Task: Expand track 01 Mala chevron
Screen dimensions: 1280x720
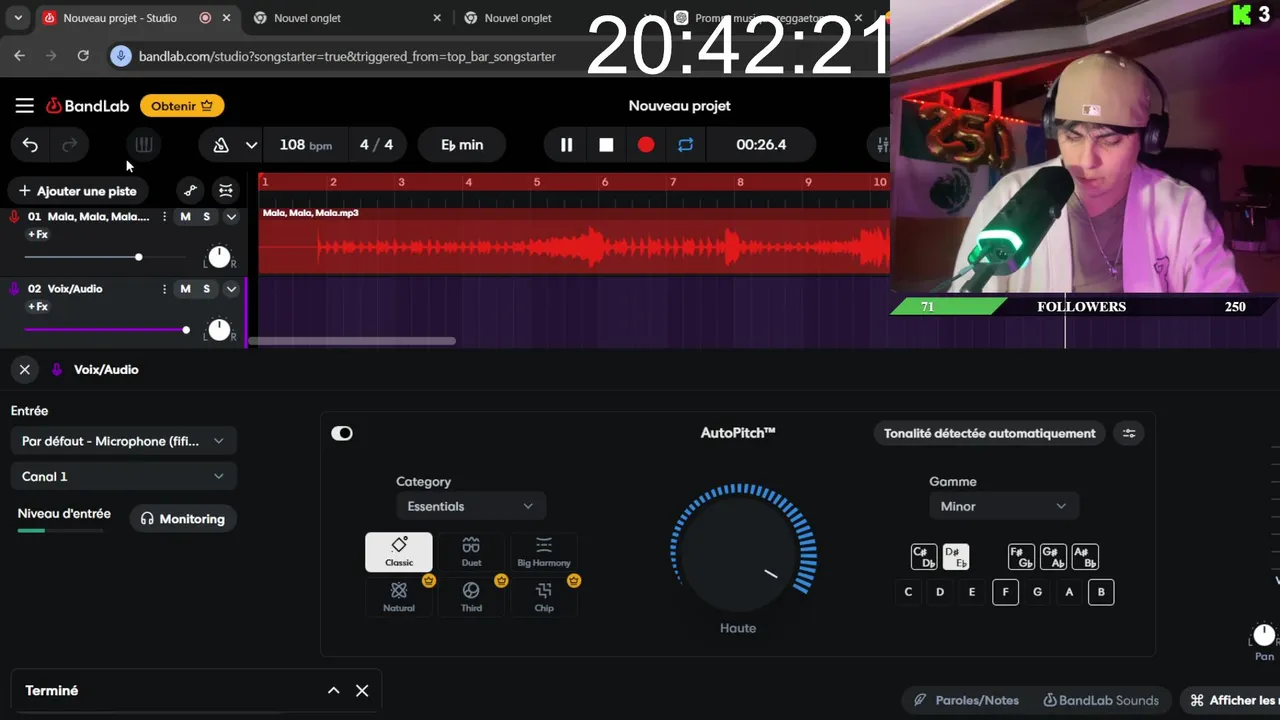Action: [x=231, y=217]
